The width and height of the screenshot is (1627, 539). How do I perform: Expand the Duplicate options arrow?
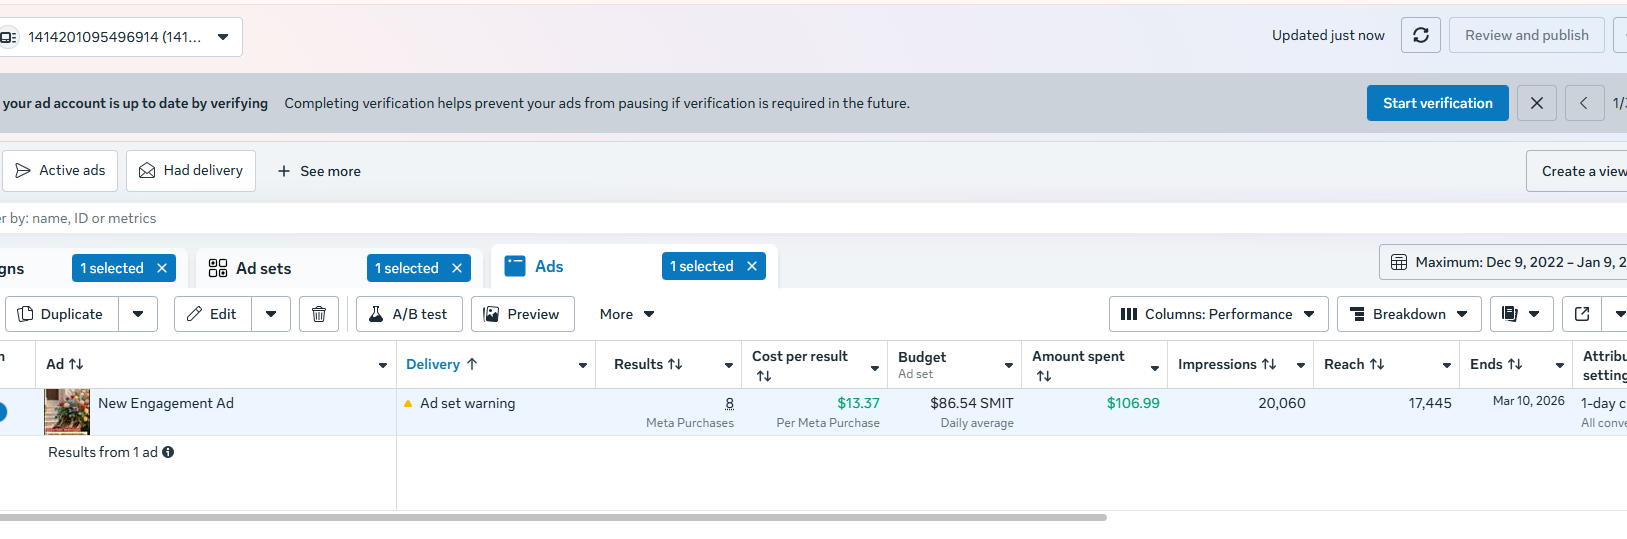138,314
